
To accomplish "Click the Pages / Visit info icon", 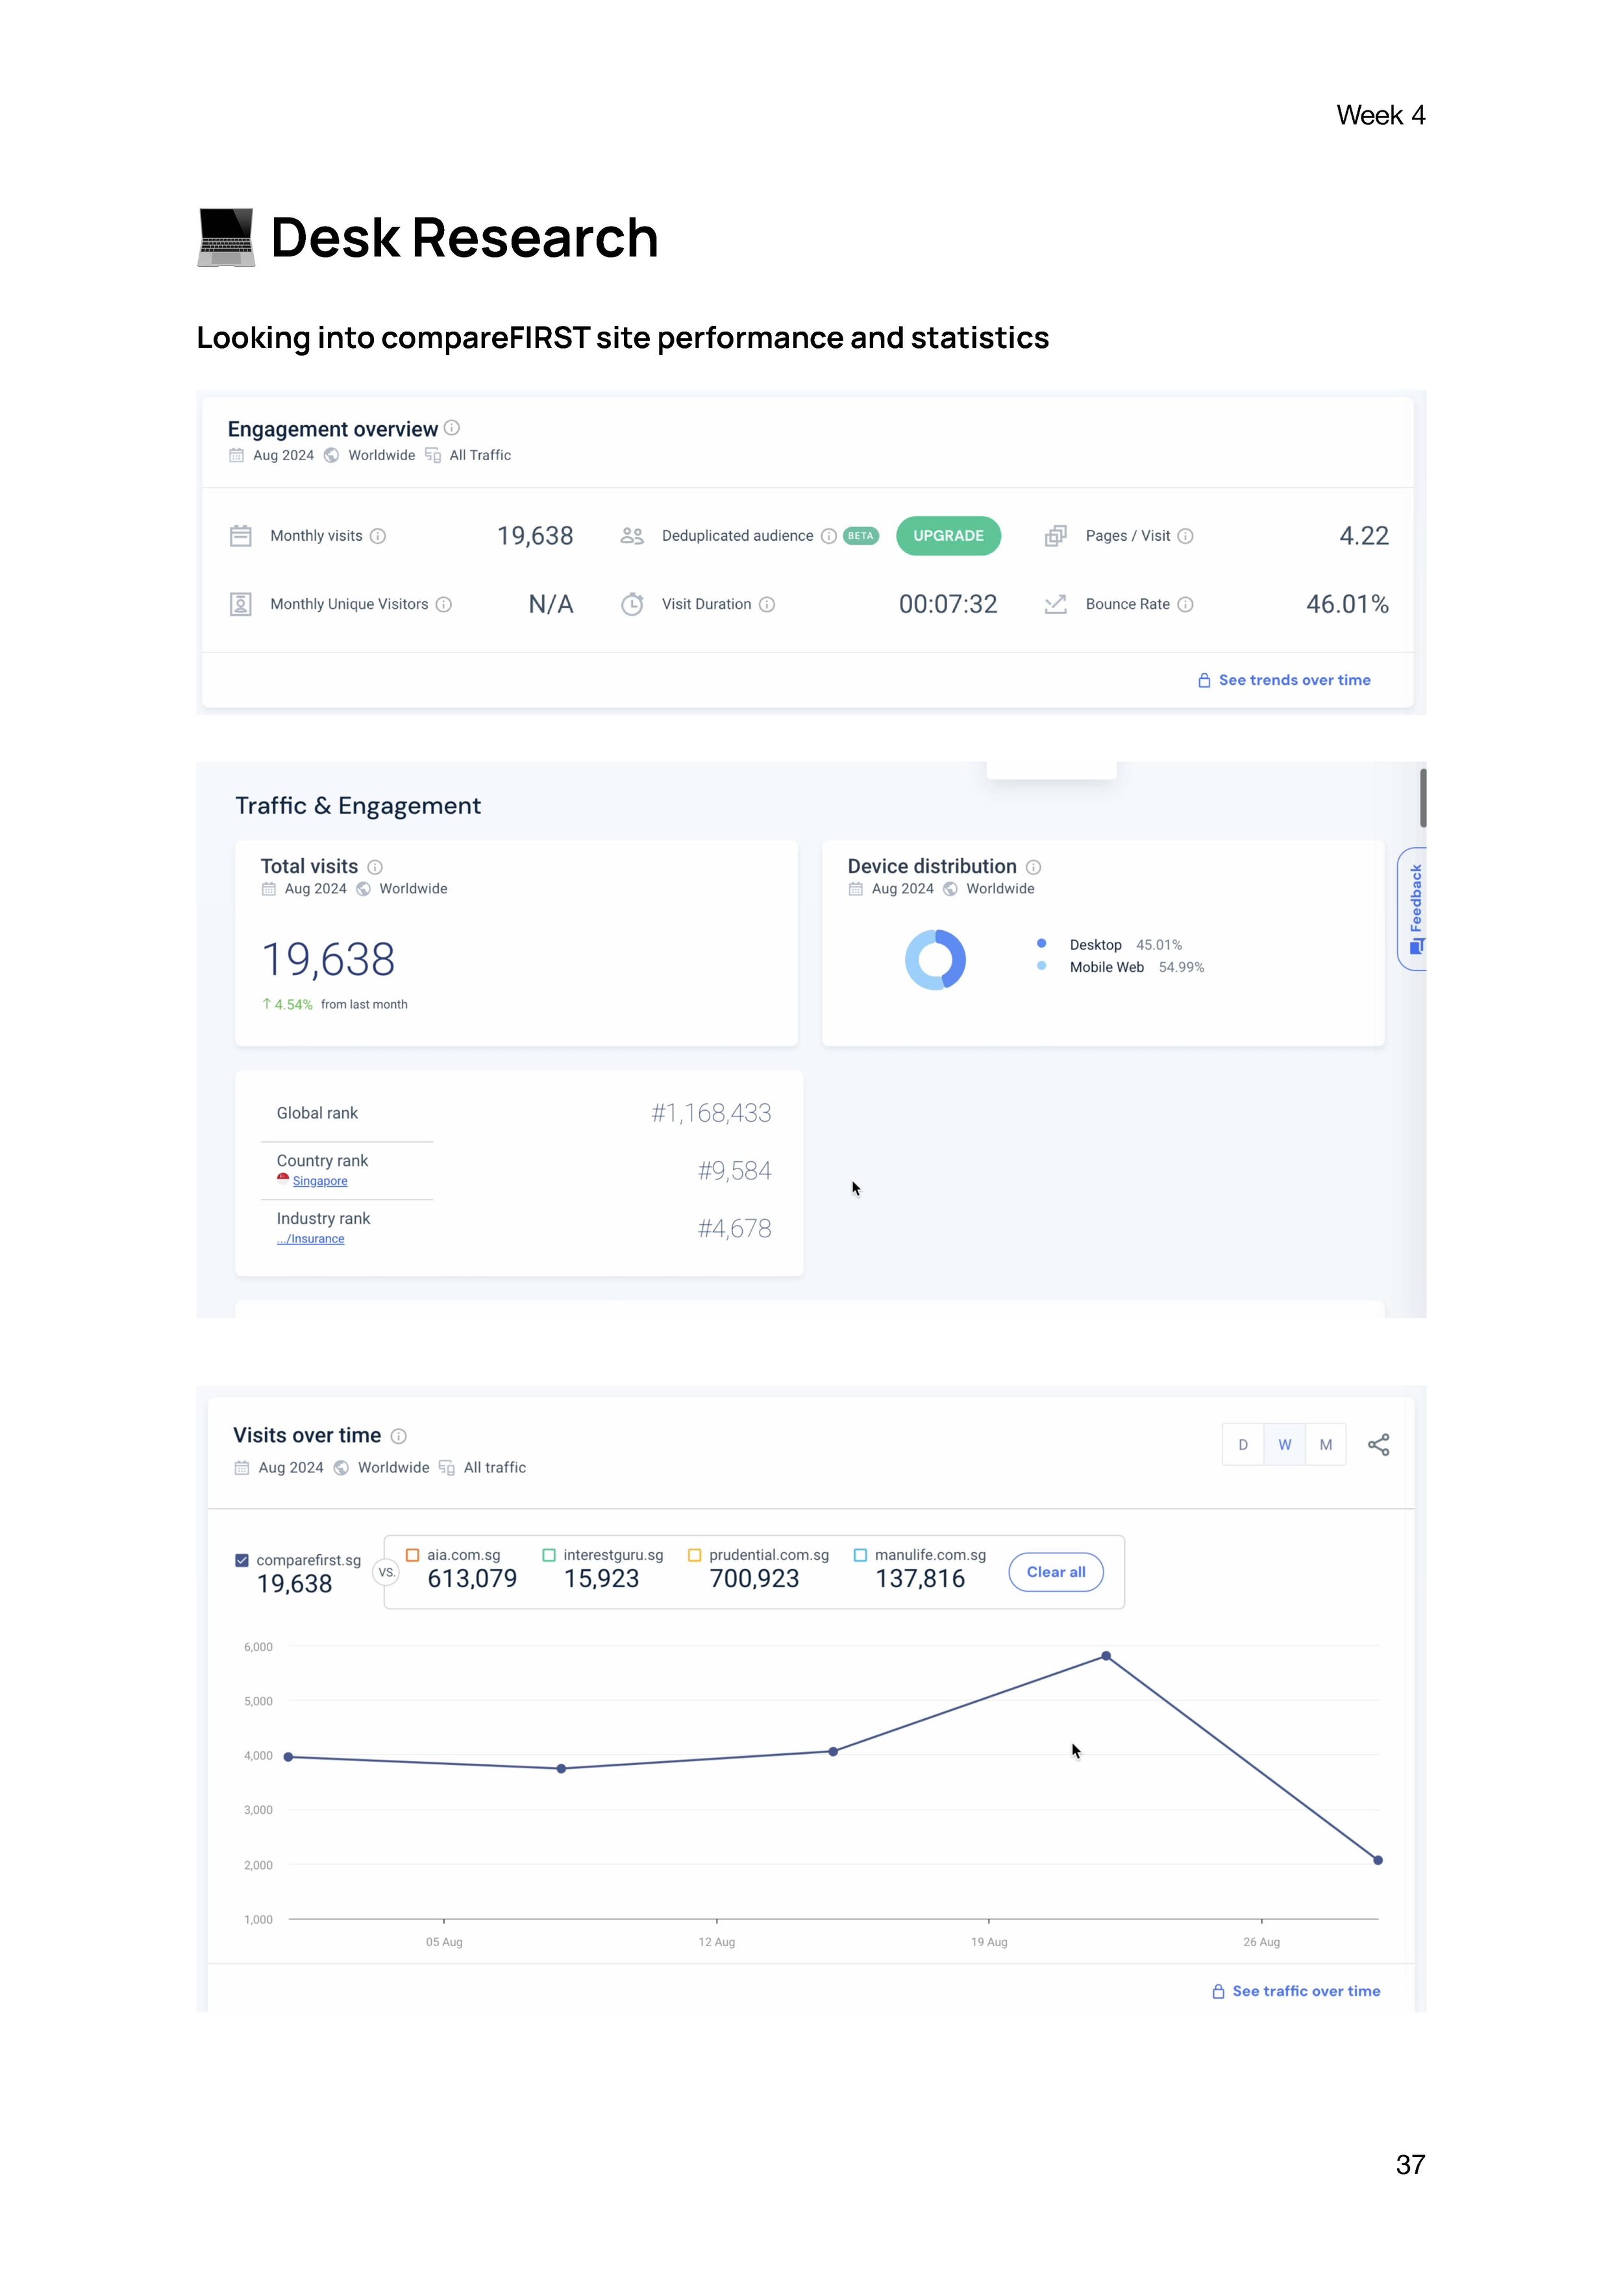I will coord(1185,536).
